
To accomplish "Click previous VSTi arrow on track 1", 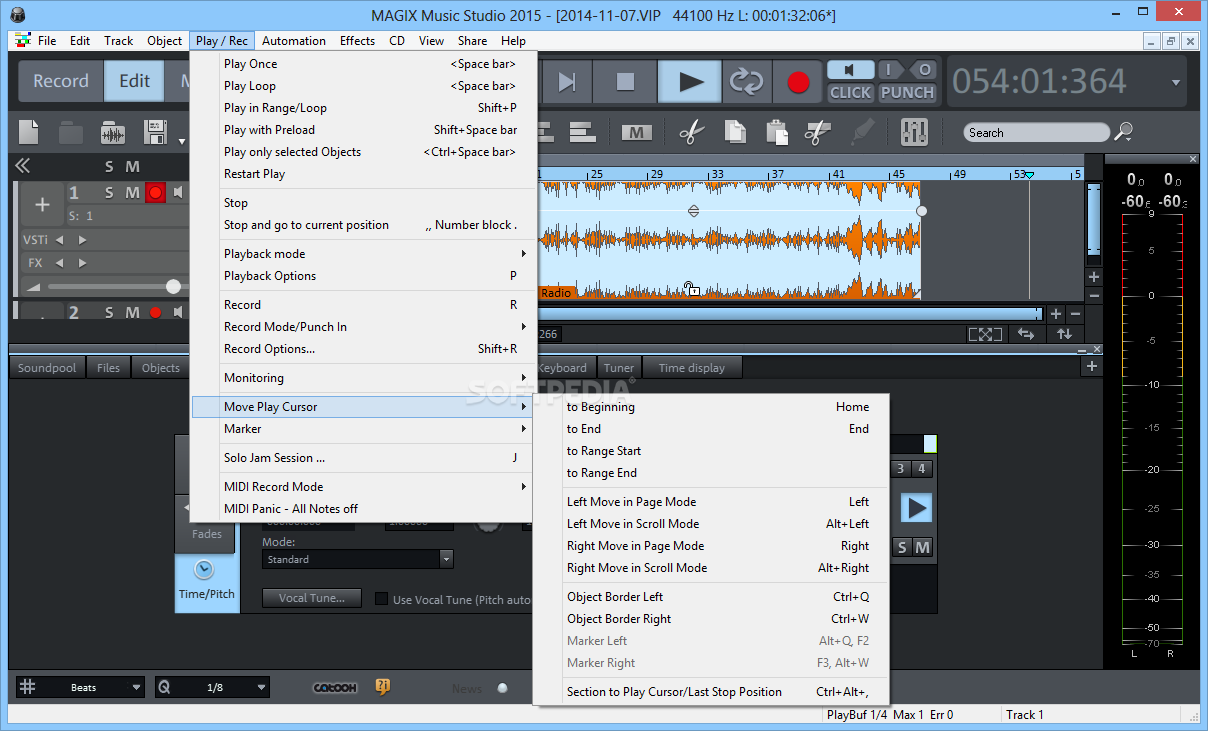I will pos(59,240).
